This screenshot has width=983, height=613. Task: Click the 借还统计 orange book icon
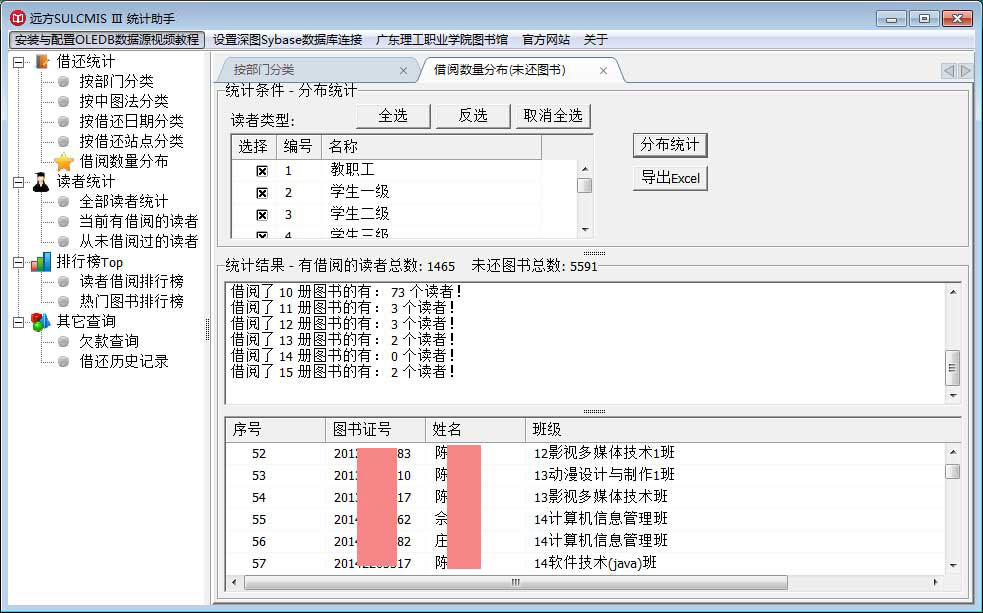(x=42, y=61)
